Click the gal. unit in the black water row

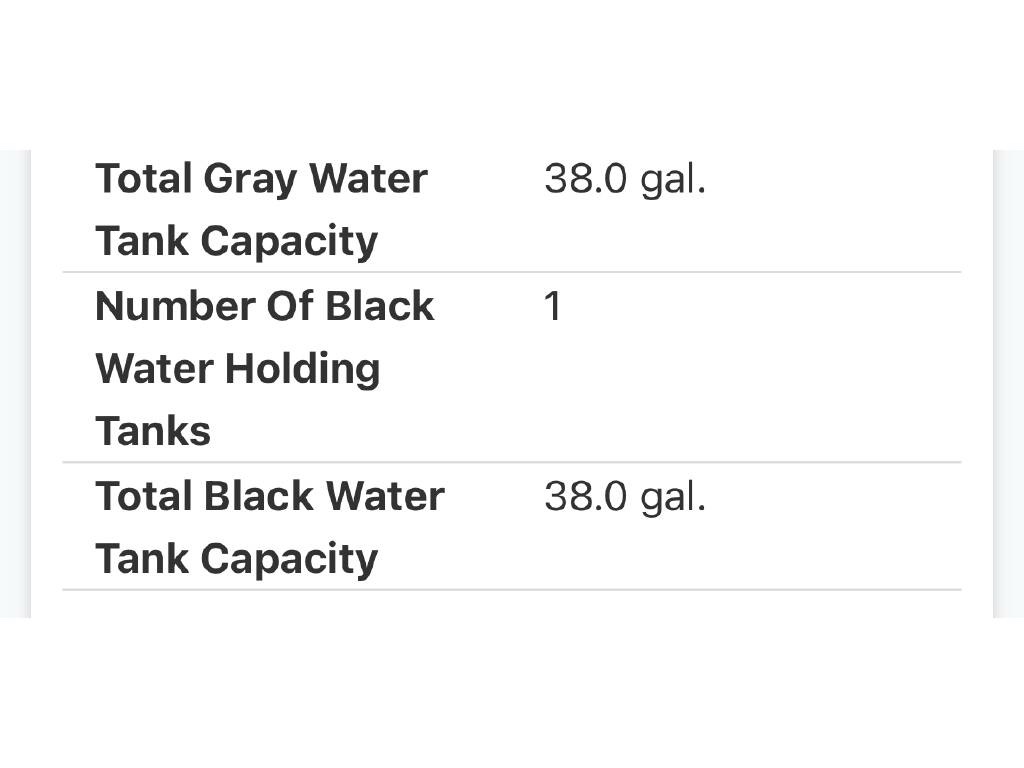(x=673, y=497)
